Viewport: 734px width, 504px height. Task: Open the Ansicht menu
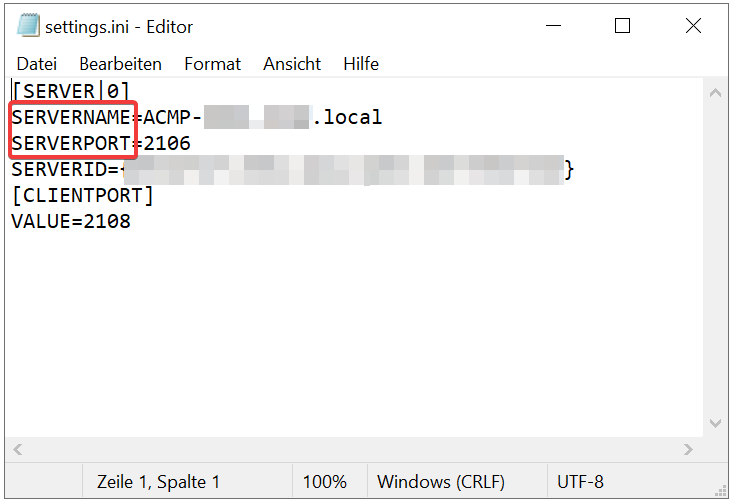pos(292,64)
